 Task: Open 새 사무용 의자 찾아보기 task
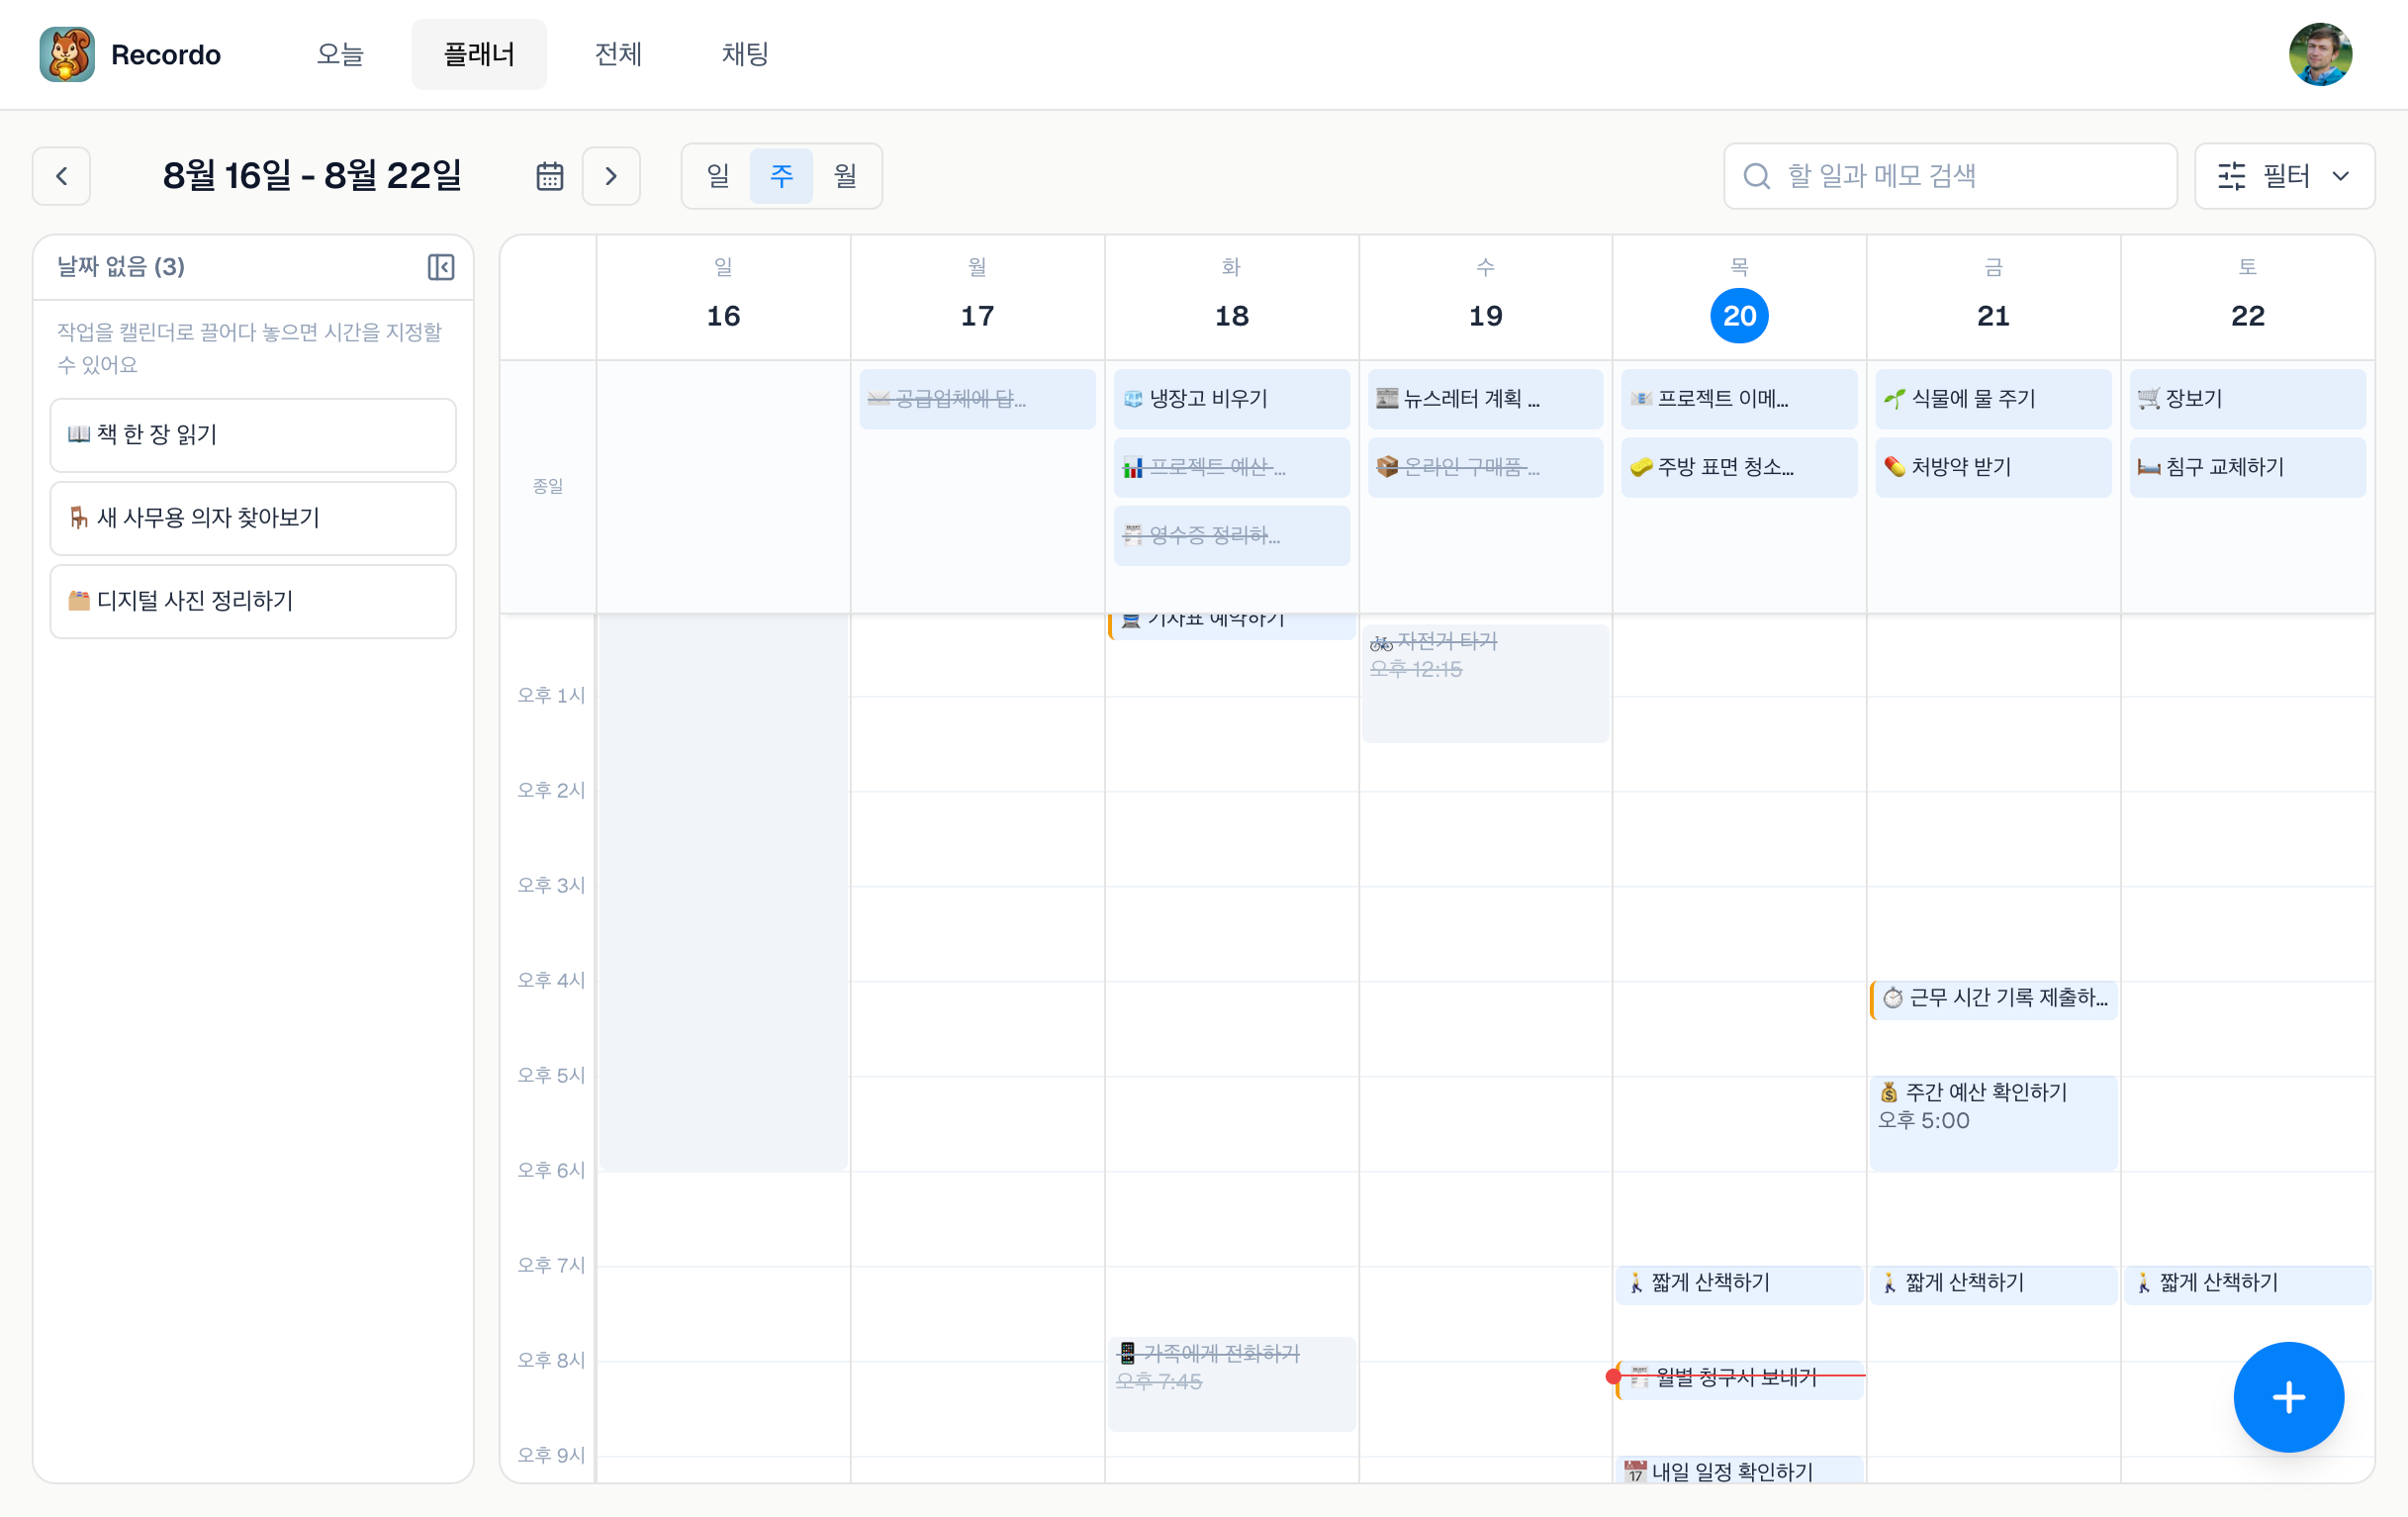253,518
